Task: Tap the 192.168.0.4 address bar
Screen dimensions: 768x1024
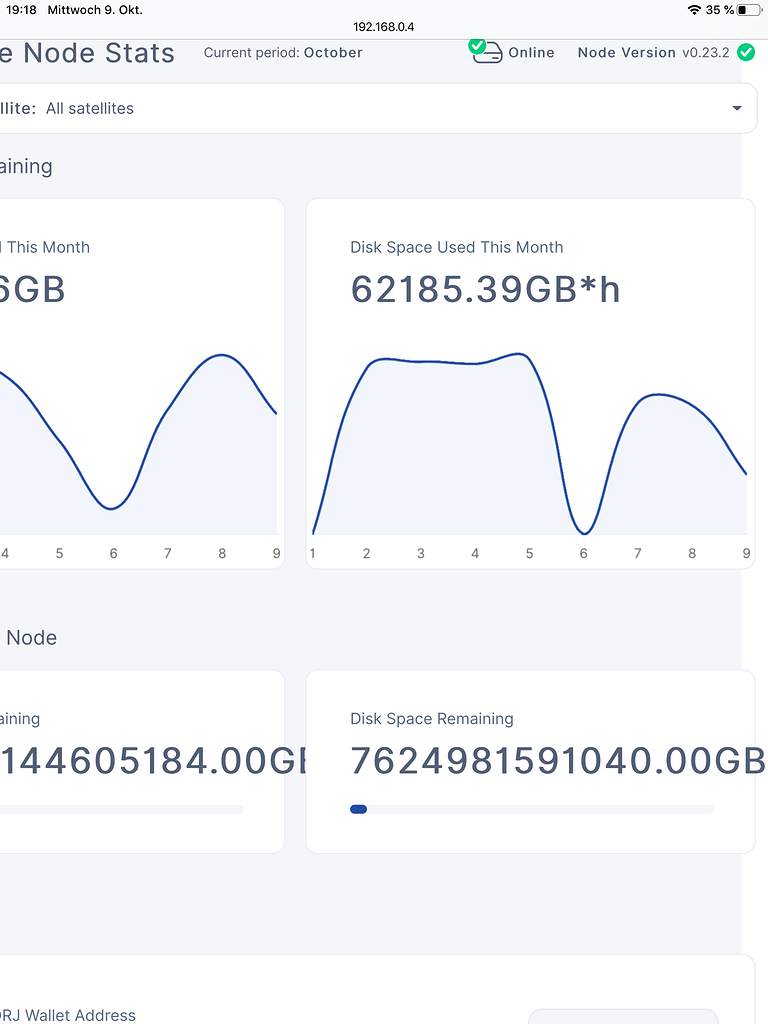Action: tap(384, 27)
